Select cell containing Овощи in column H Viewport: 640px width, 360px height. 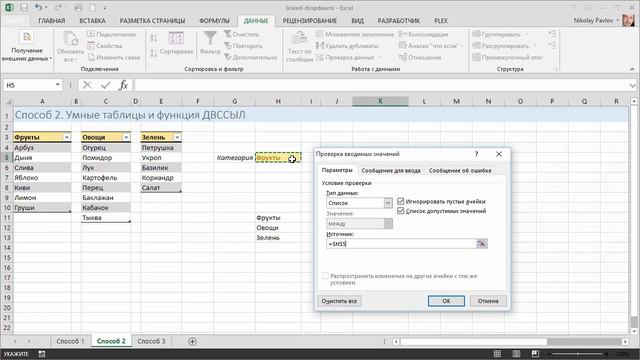click(x=278, y=228)
